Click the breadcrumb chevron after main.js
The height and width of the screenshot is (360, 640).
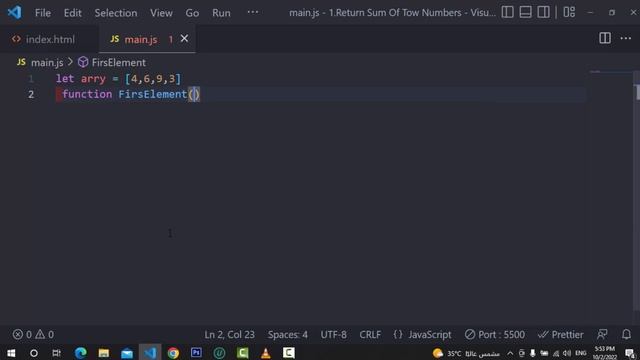coord(70,62)
